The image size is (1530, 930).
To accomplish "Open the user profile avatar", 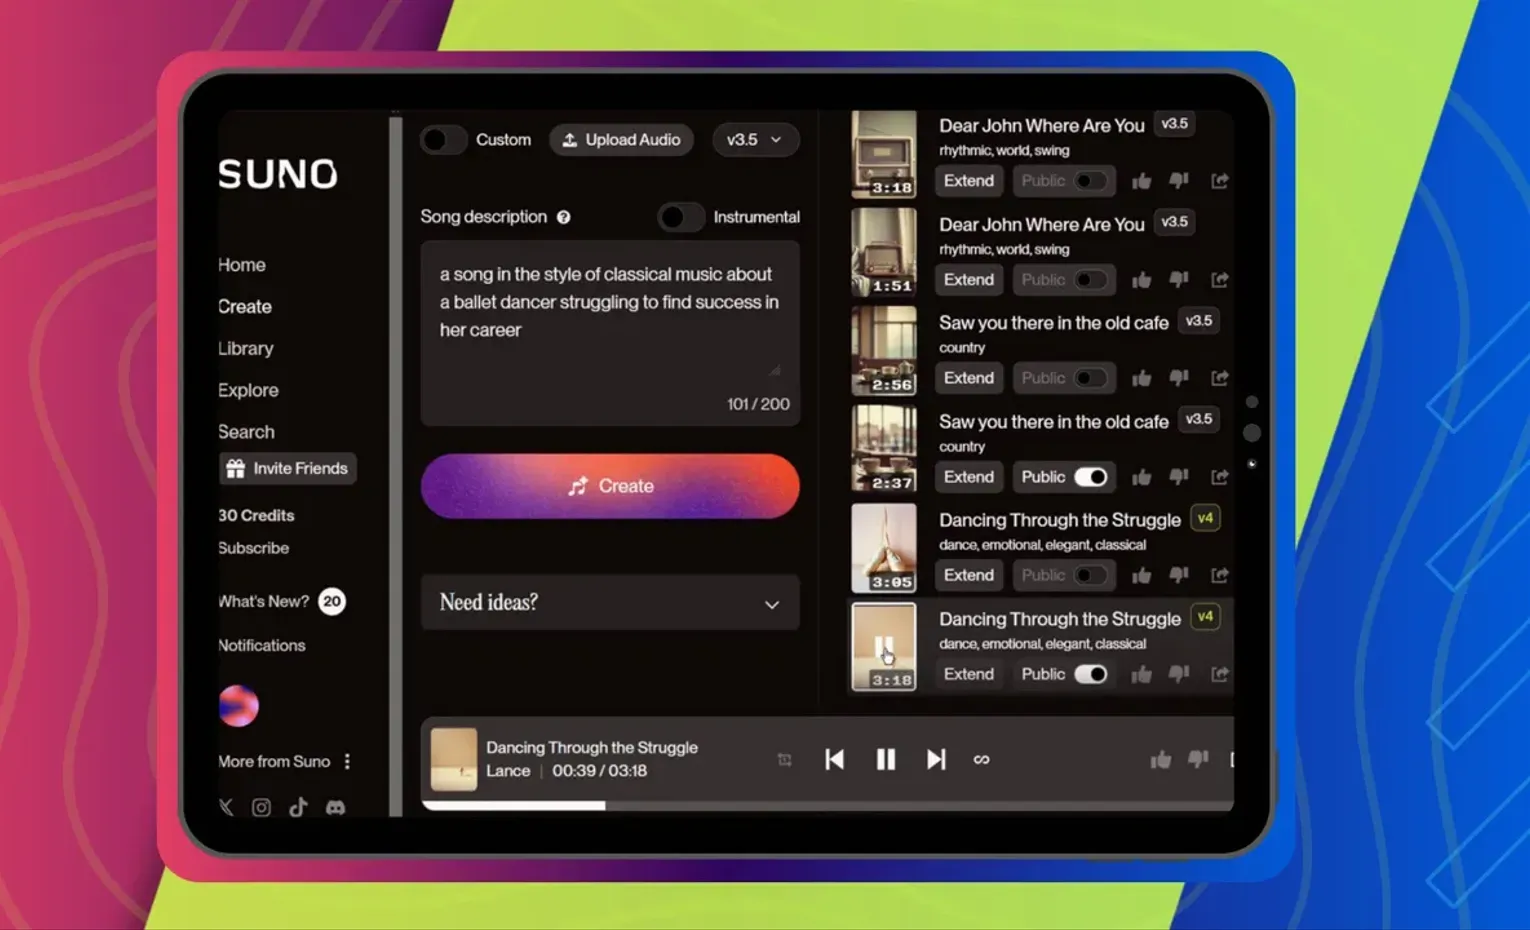I will tap(239, 706).
